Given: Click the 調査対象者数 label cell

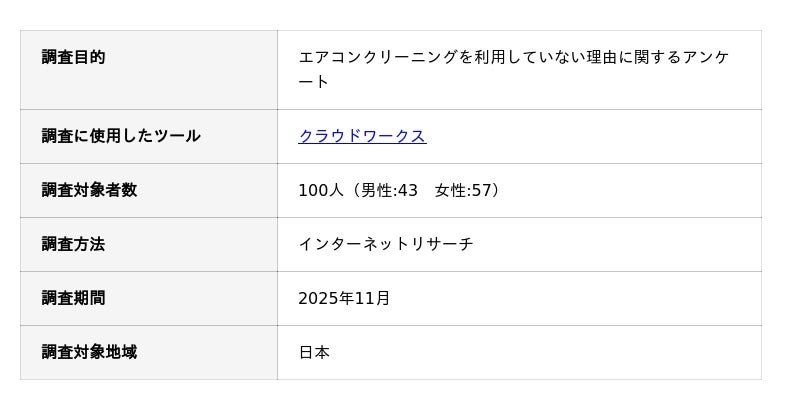Looking at the screenshot, I should (89, 190).
